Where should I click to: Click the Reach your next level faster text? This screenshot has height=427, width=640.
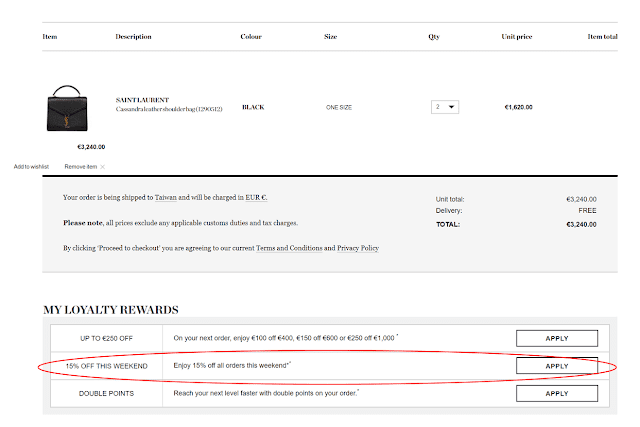266,393
